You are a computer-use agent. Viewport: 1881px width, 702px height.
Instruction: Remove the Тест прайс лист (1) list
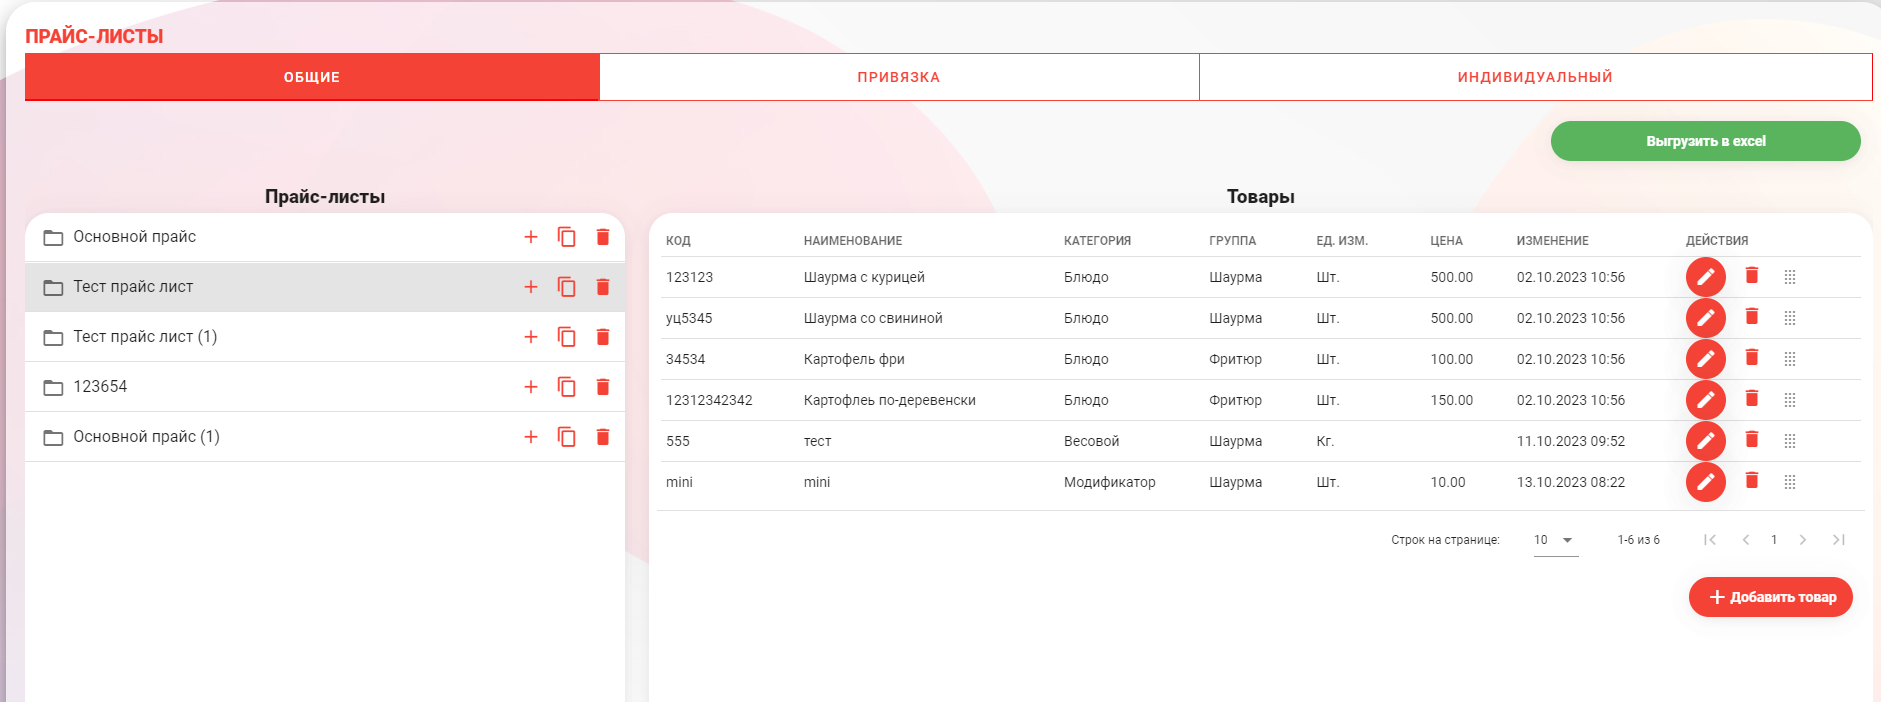click(603, 337)
